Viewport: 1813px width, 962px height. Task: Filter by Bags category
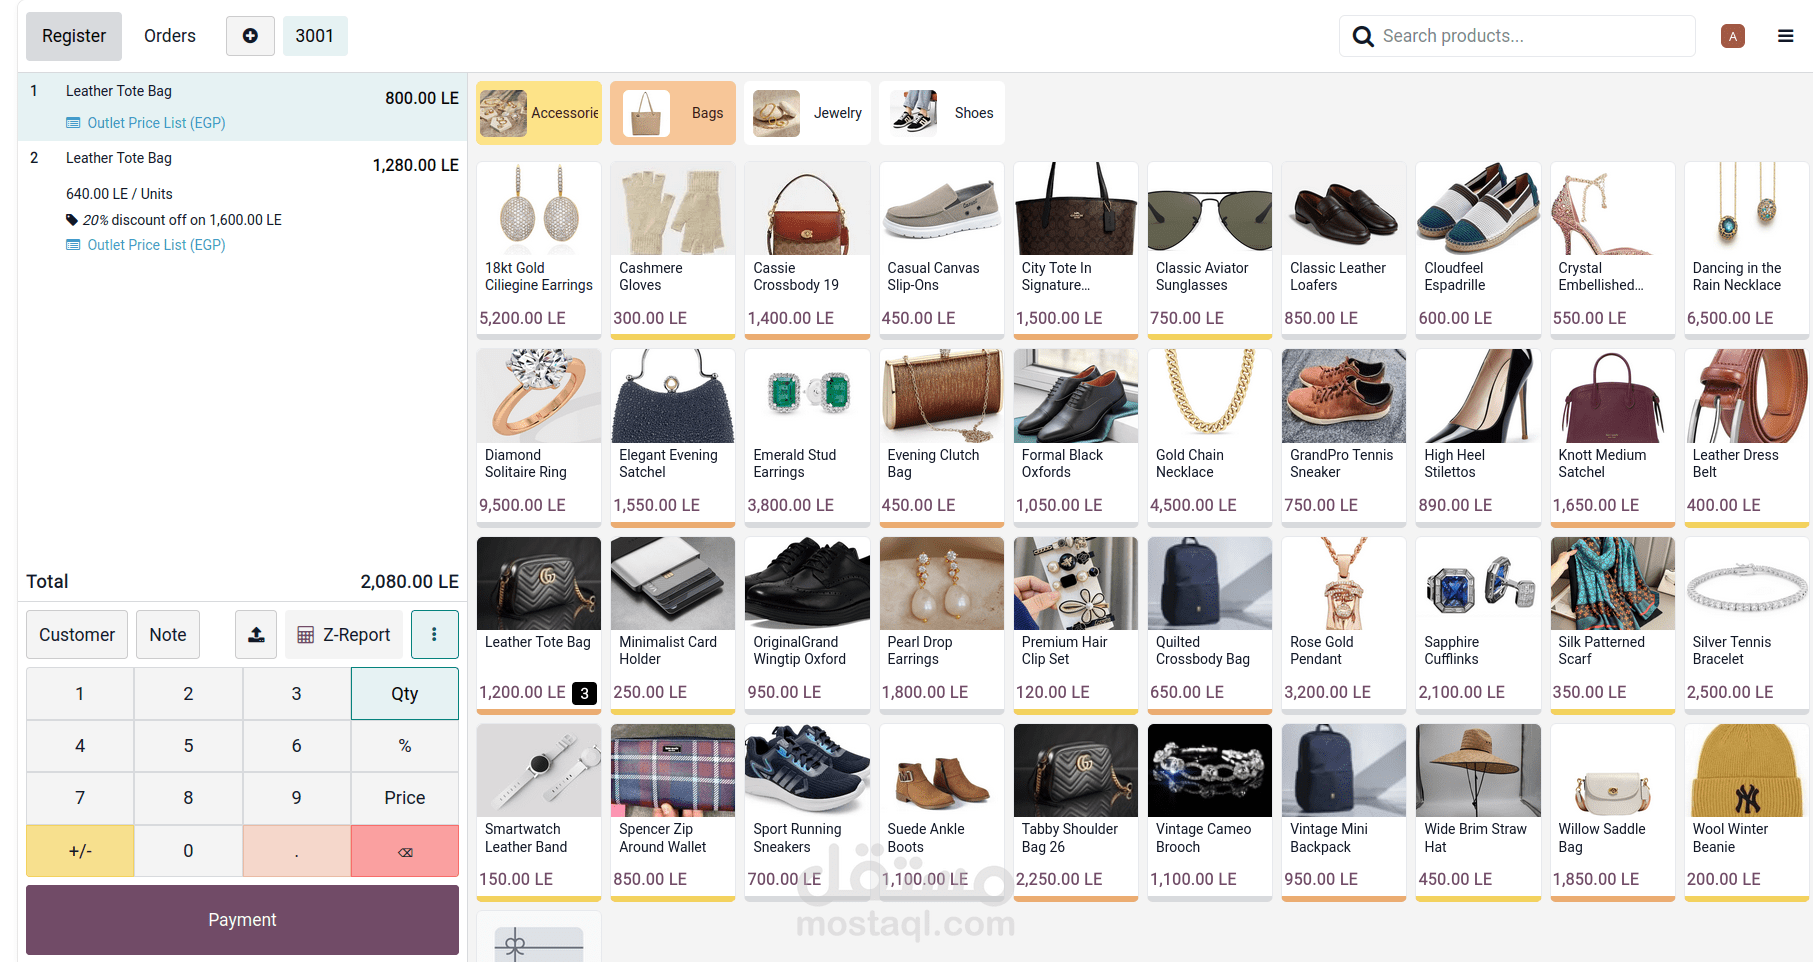(673, 113)
